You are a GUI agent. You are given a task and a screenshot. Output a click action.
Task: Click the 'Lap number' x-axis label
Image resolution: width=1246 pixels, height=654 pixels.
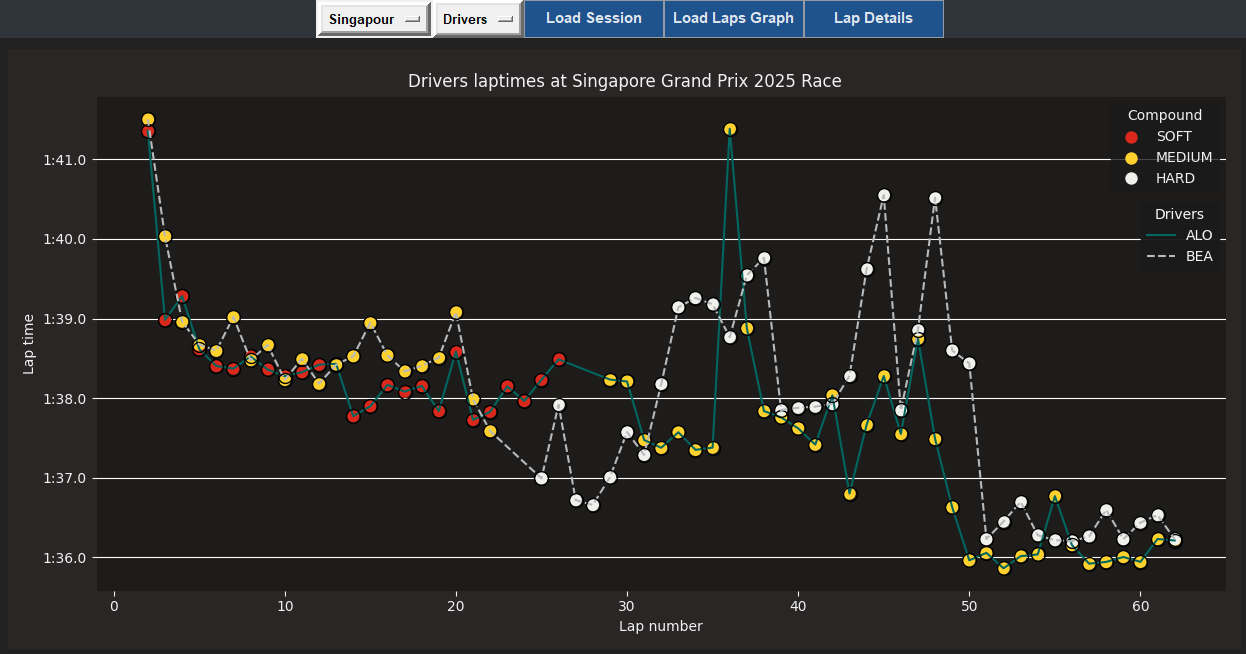pos(660,627)
